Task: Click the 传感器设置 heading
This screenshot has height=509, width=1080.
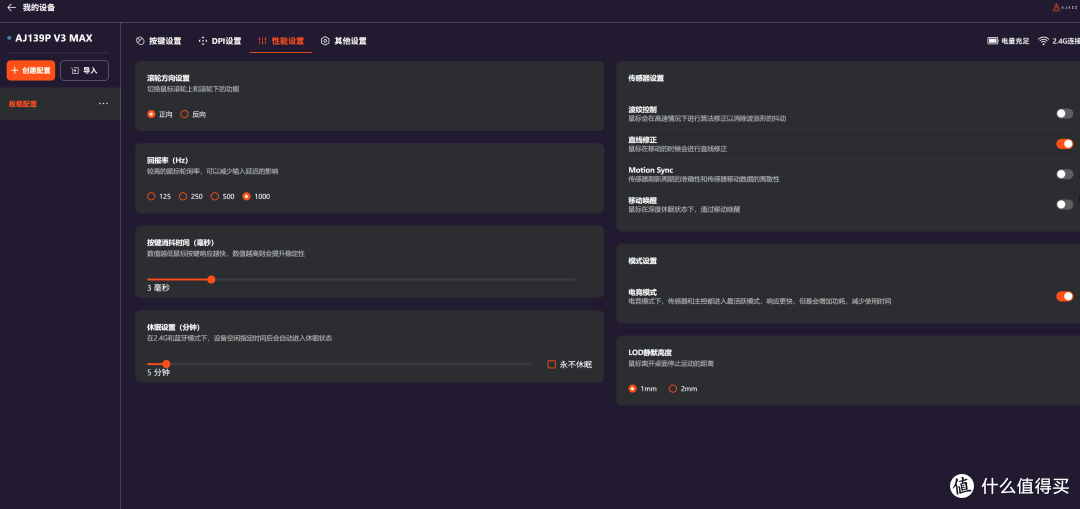Action: (646, 79)
